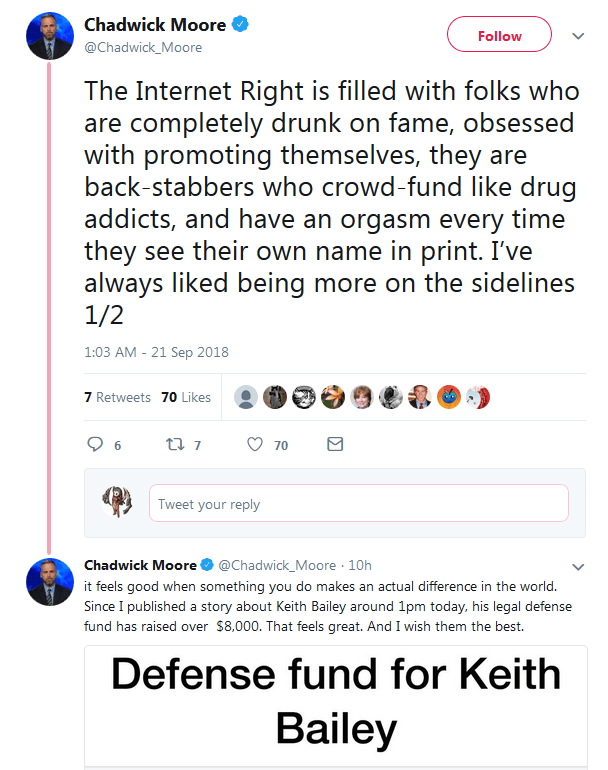View the 70 Likes list
Viewport: 608px width, 770px height.
[x=186, y=397]
